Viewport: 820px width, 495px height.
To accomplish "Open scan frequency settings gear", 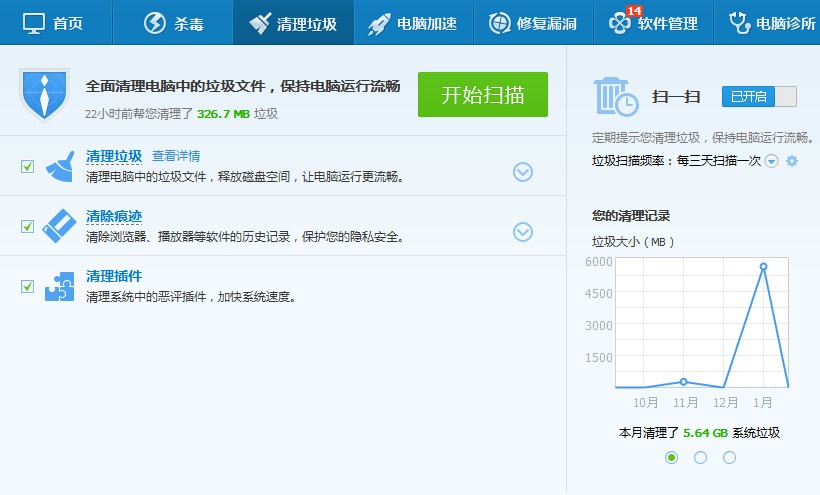I will 792,161.
